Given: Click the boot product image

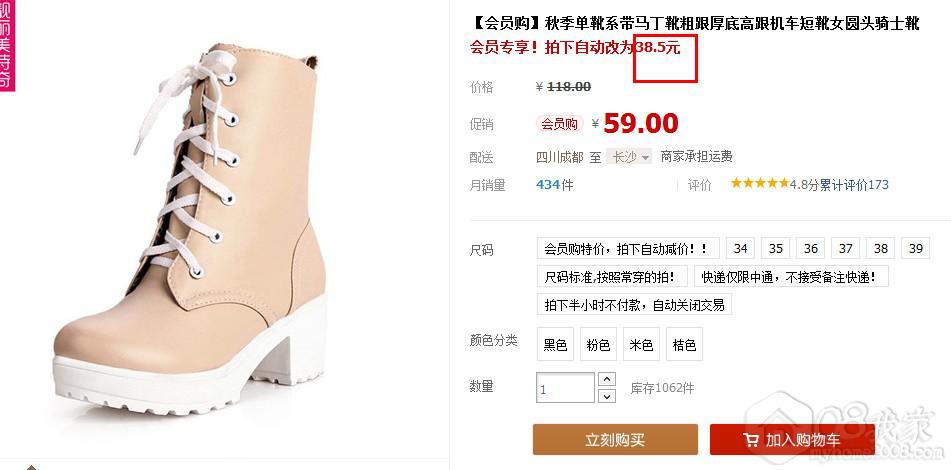Looking at the screenshot, I should coord(191,233).
